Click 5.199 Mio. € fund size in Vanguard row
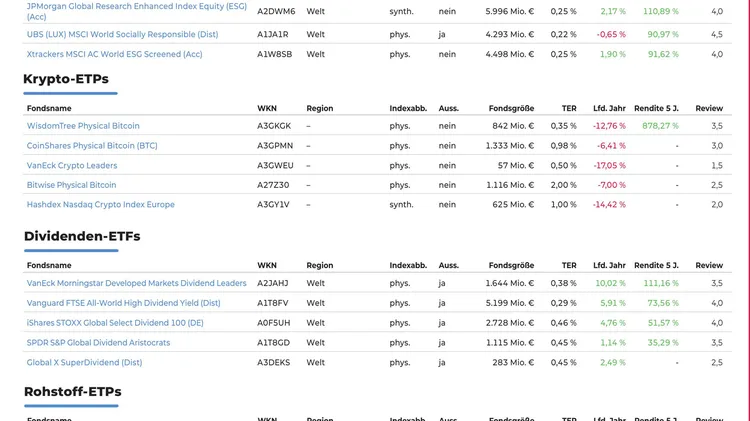 pyautogui.click(x=510, y=303)
